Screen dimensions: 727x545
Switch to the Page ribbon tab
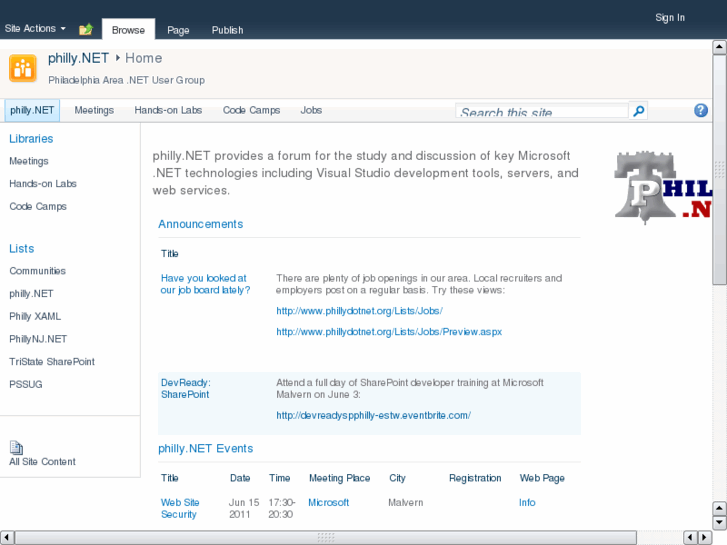tap(178, 30)
